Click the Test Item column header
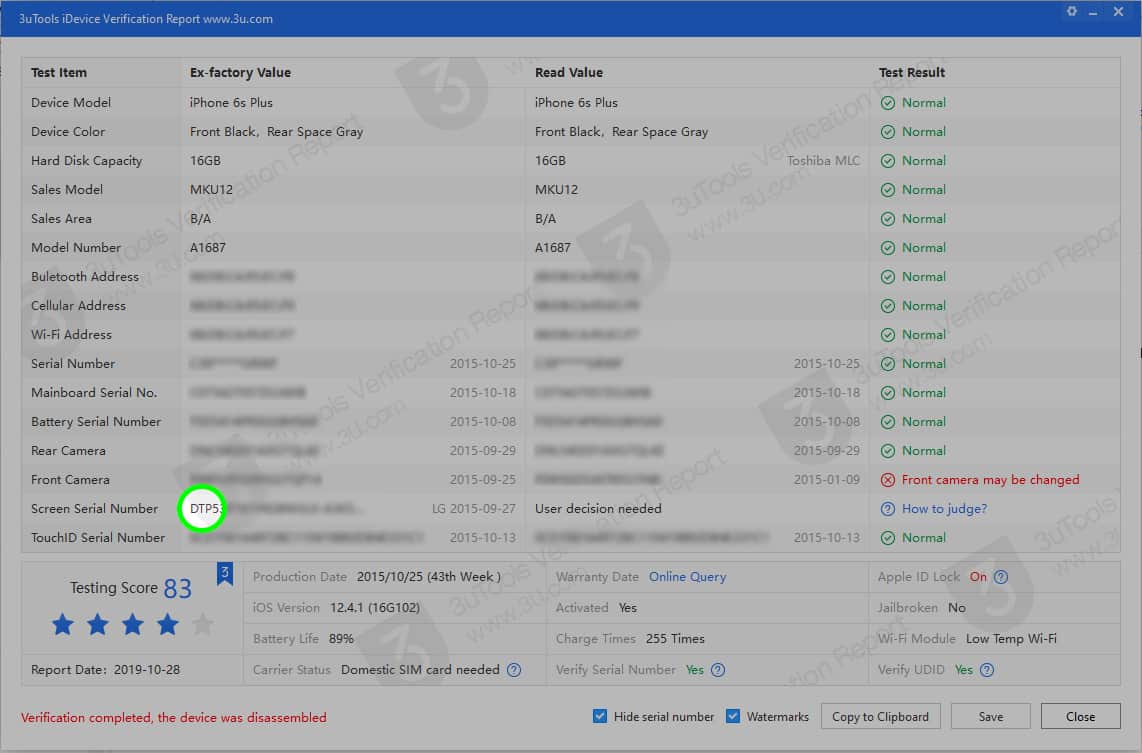 [x=59, y=73]
